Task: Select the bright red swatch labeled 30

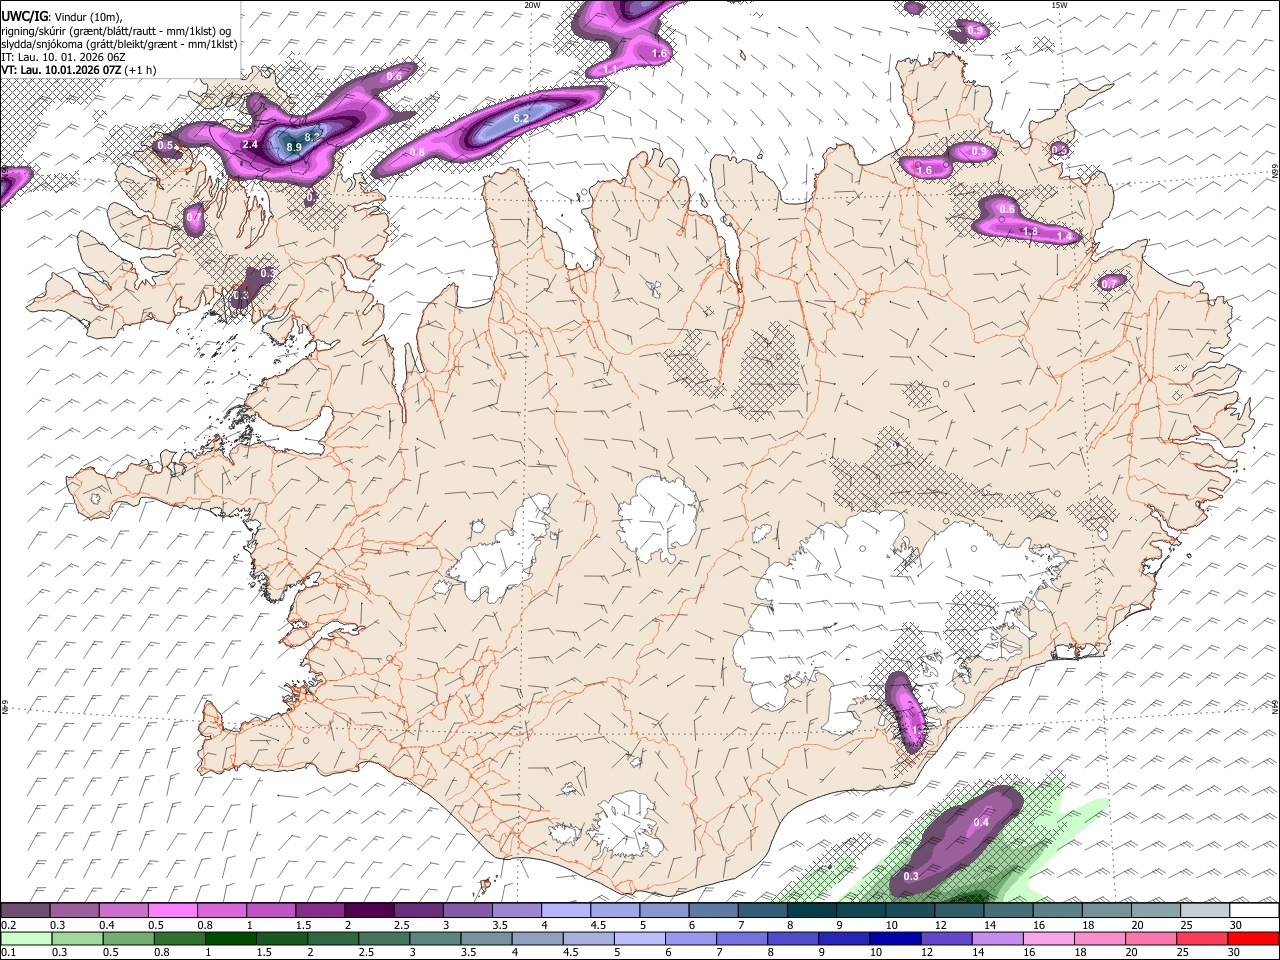Action: pos(1253,938)
